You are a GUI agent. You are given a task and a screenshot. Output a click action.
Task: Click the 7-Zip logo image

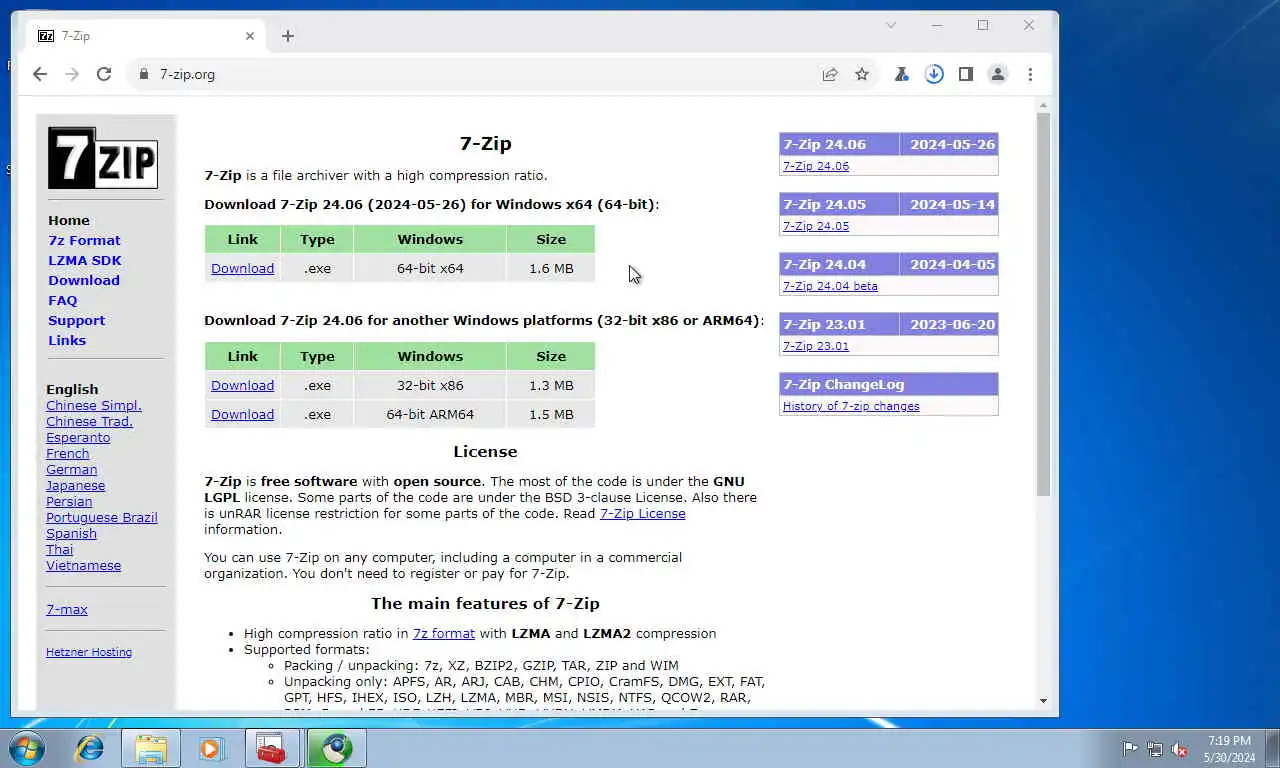(103, 158)
